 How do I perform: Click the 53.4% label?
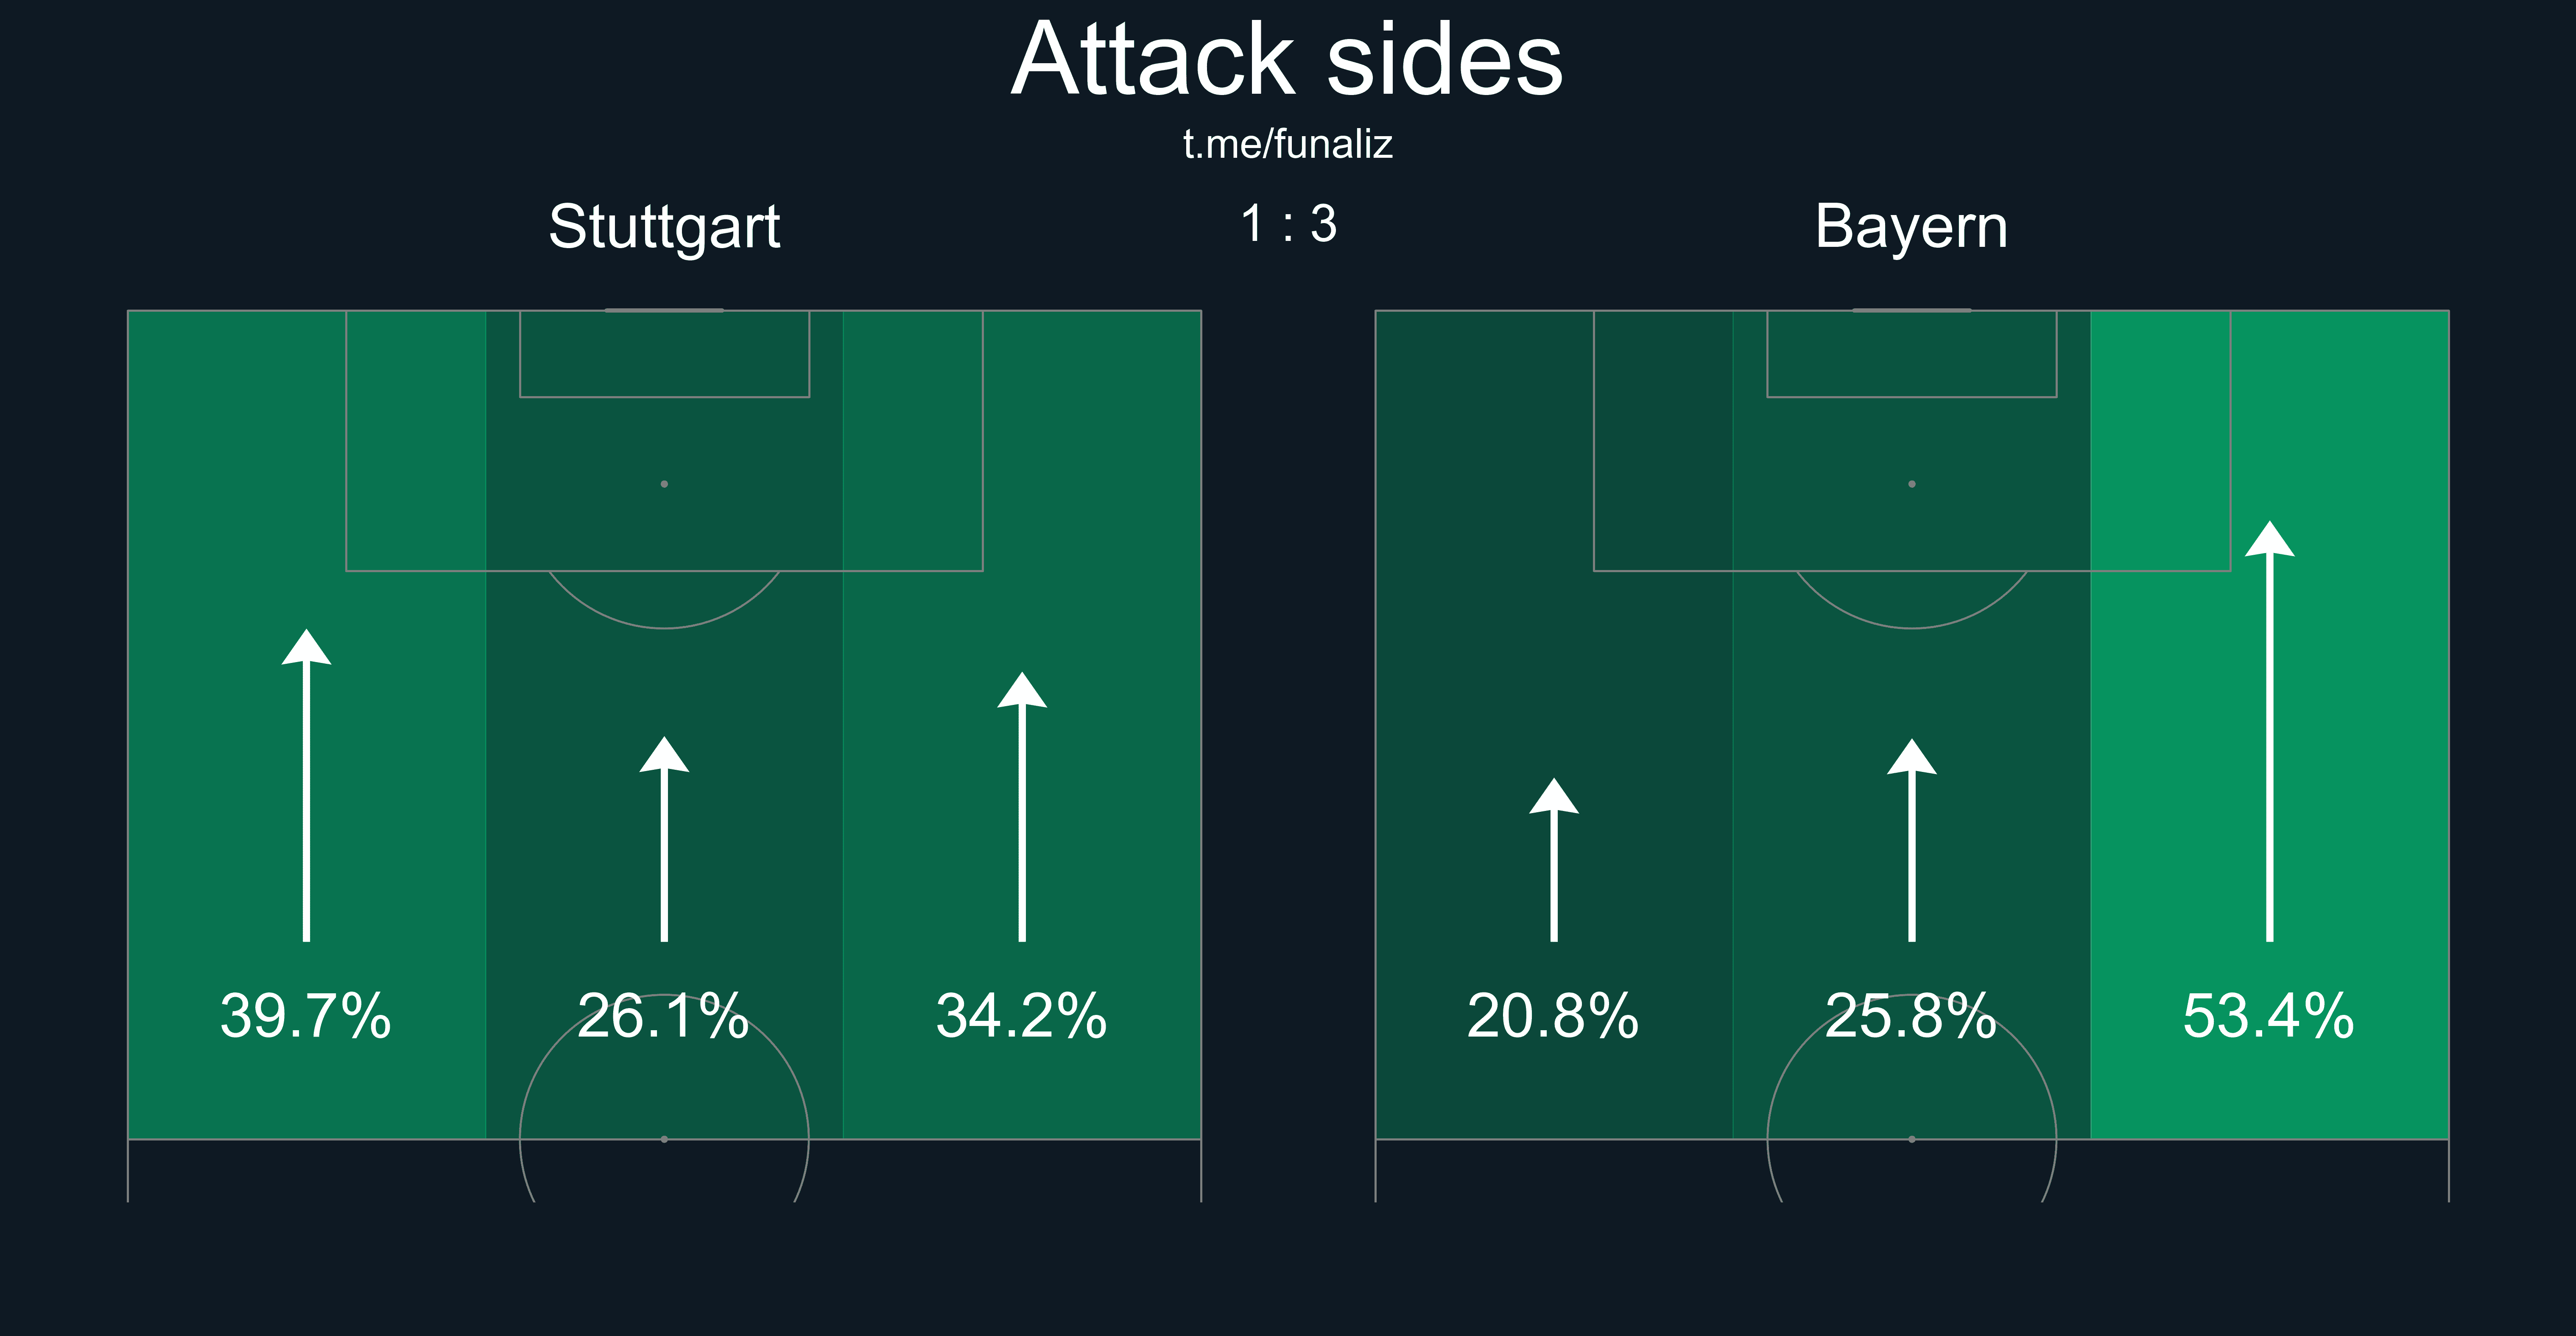[x=2269, y=1016]
